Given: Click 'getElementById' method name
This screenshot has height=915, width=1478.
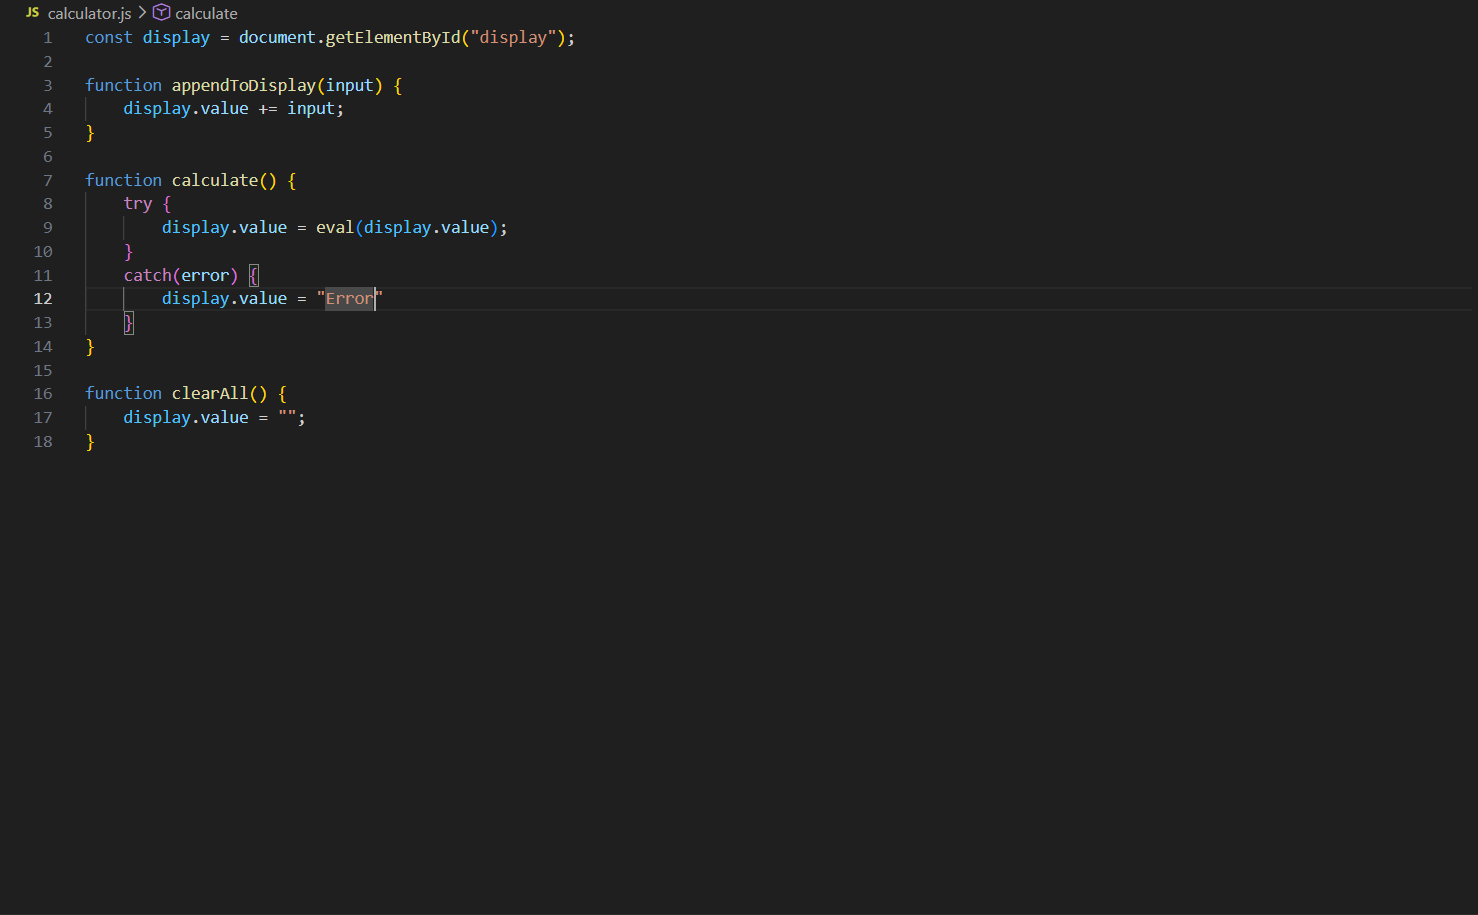Looking at the screenshot, I should point(393,38).
